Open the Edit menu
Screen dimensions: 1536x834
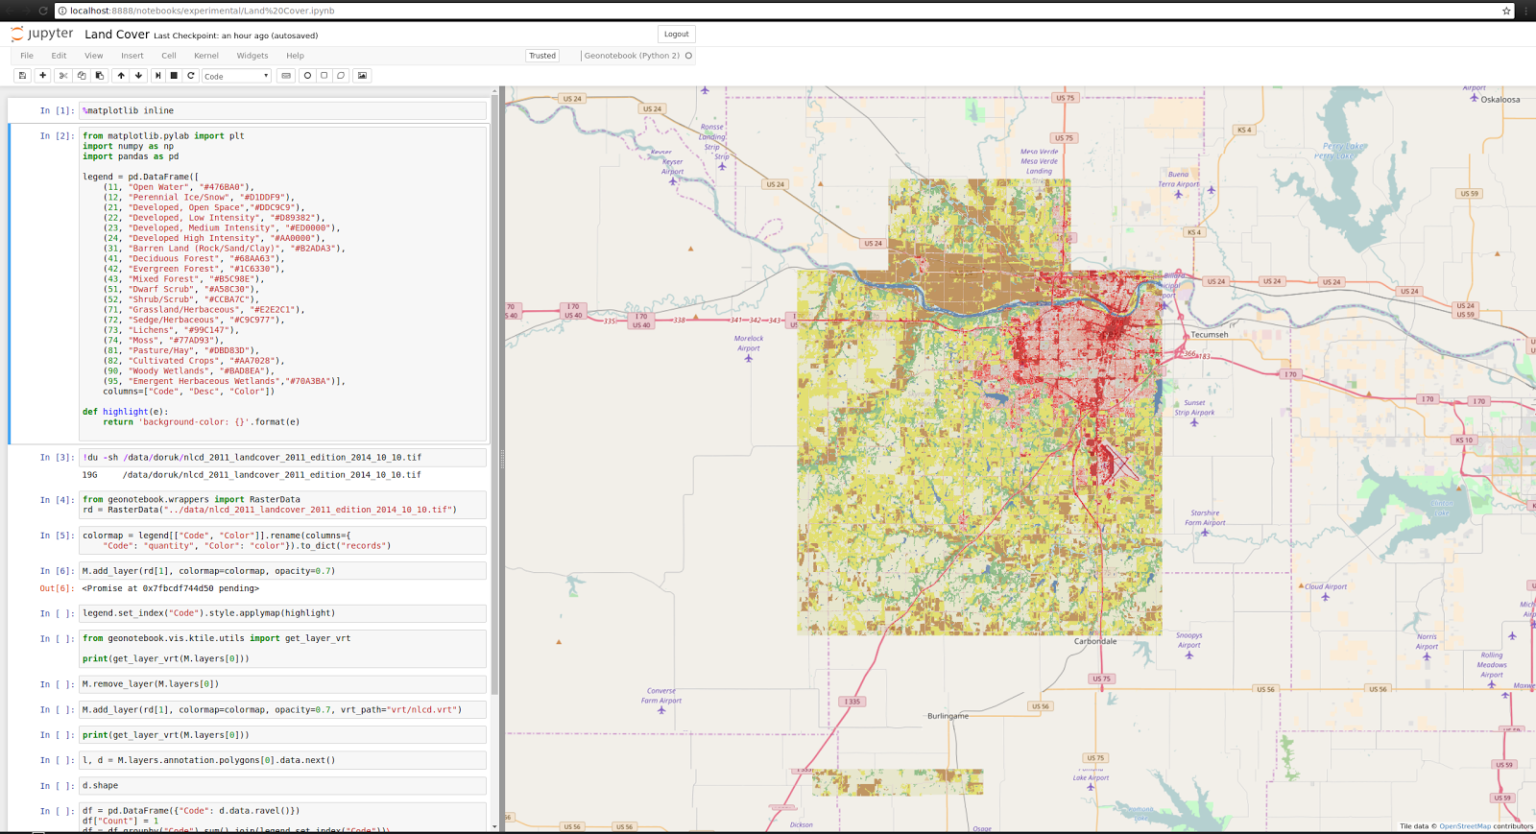(x=59, y=56)
